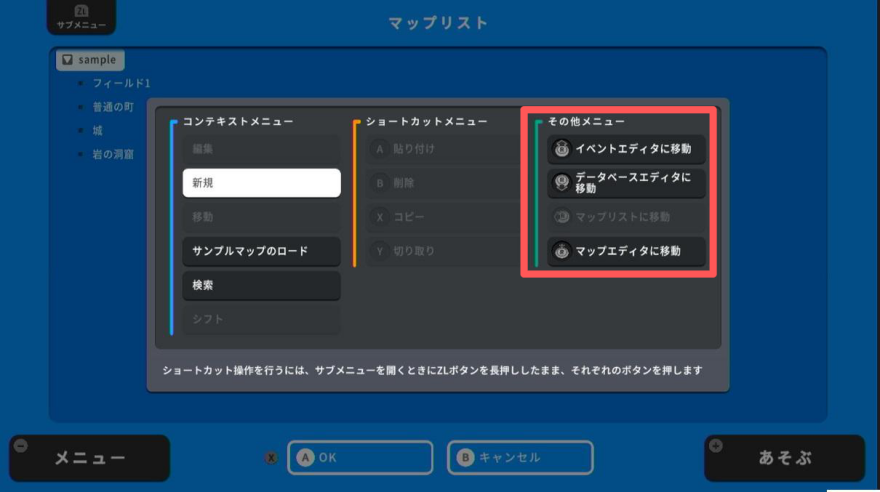The height and width of the screenshot is (492, 880).
Task: Click the X icon left of OK
Action: [x=271, y=458]
